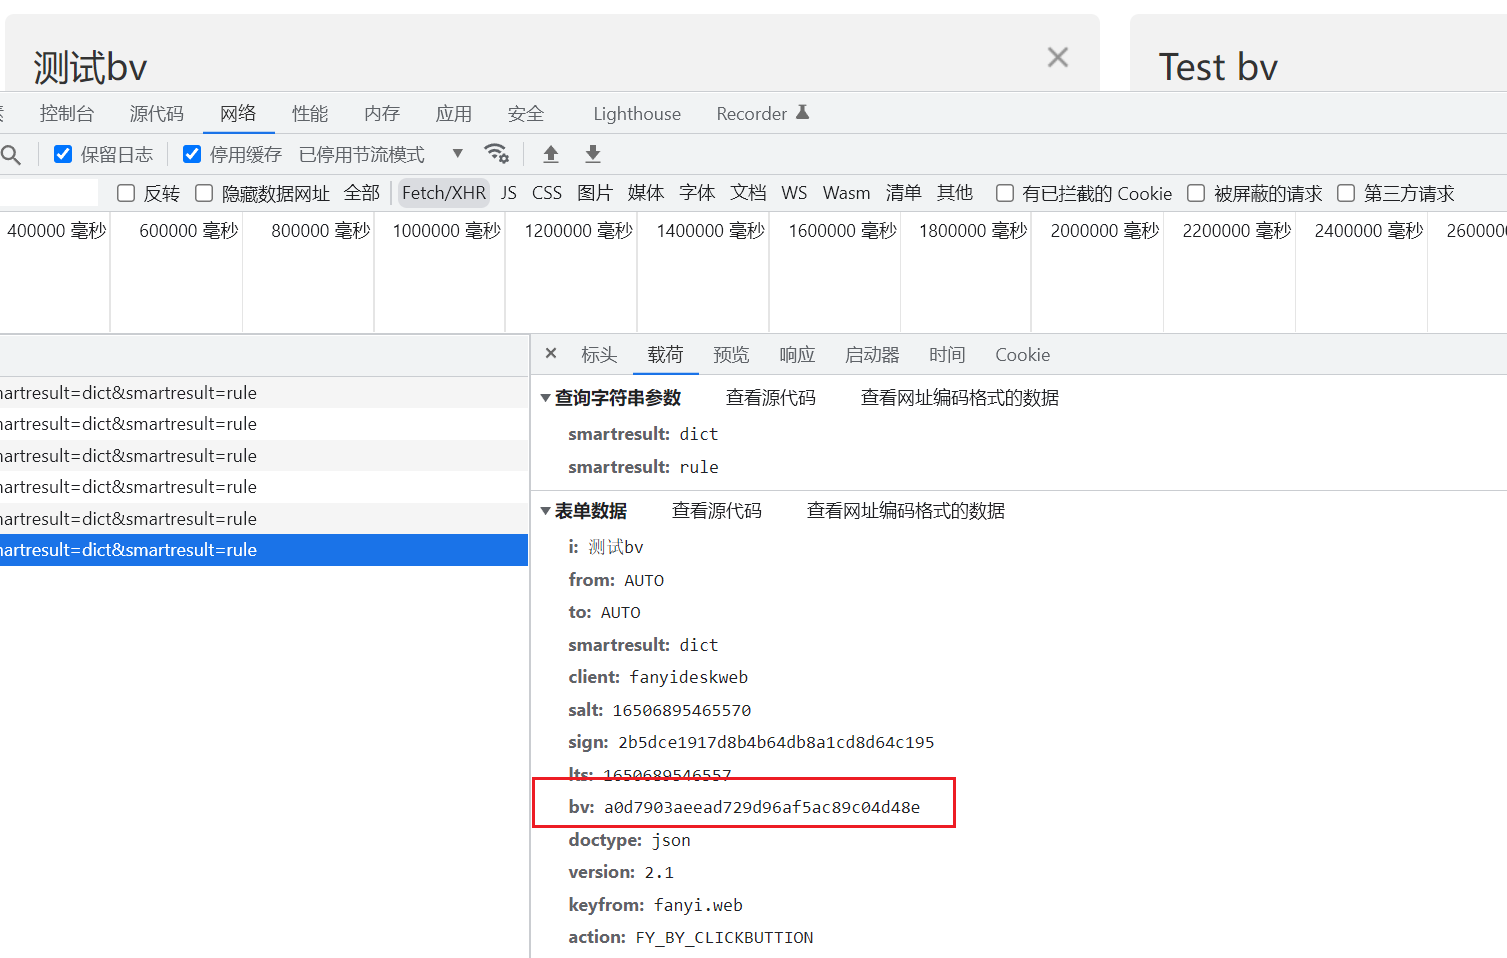The image size is (1507, 958).
Task: Enable the 第三方请求 filter checkbox
Action: click(1345, 192)
